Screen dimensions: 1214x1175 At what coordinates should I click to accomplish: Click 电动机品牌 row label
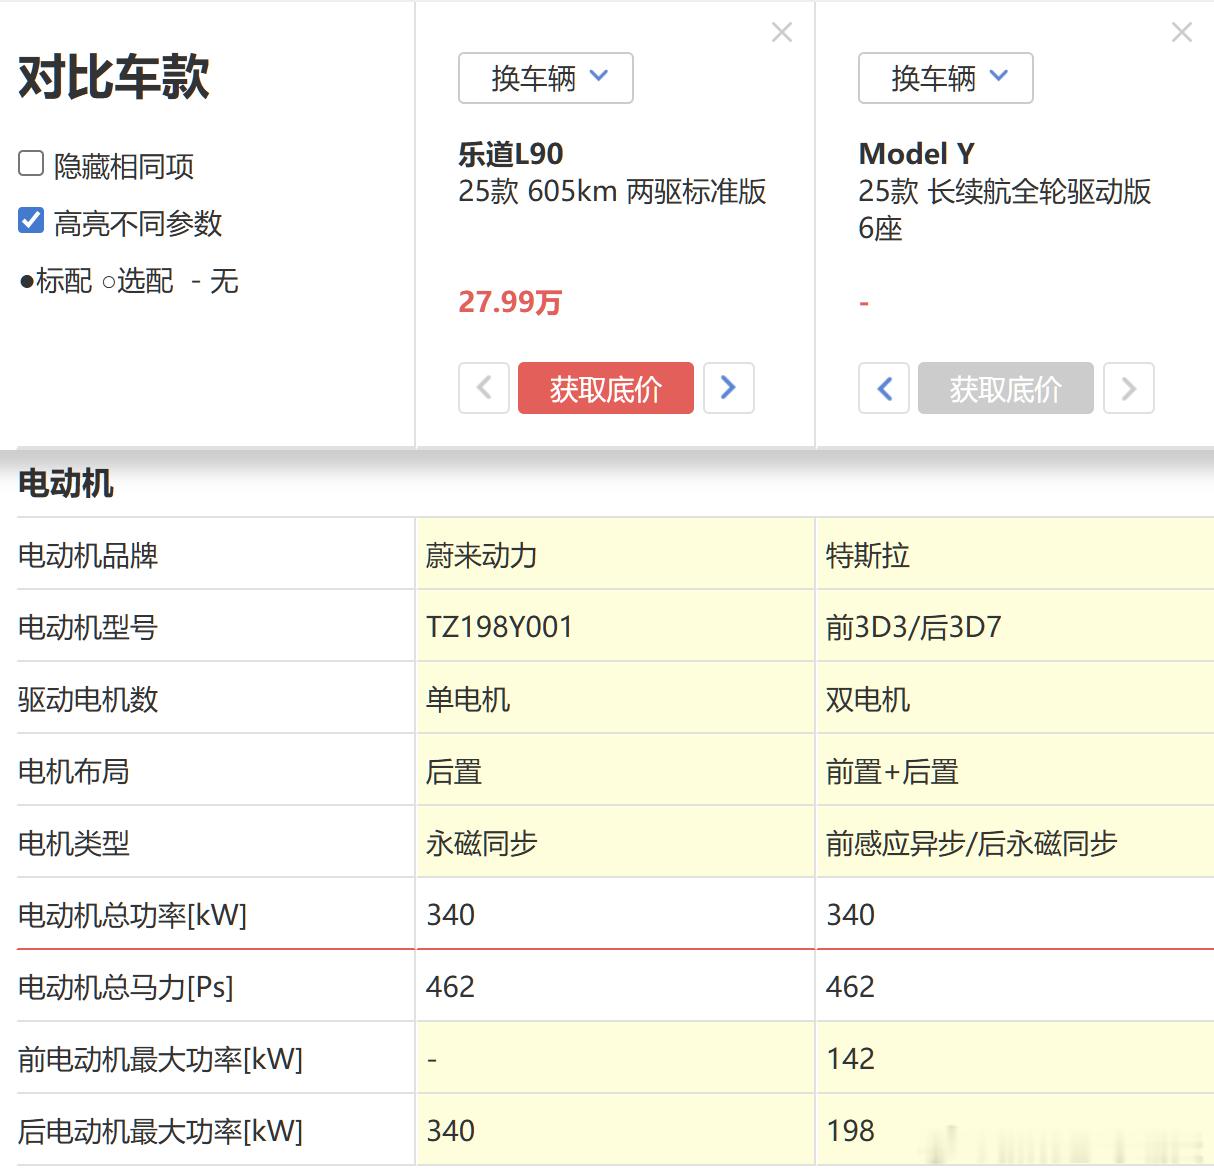pyautogui.click(x=88, y=555)
